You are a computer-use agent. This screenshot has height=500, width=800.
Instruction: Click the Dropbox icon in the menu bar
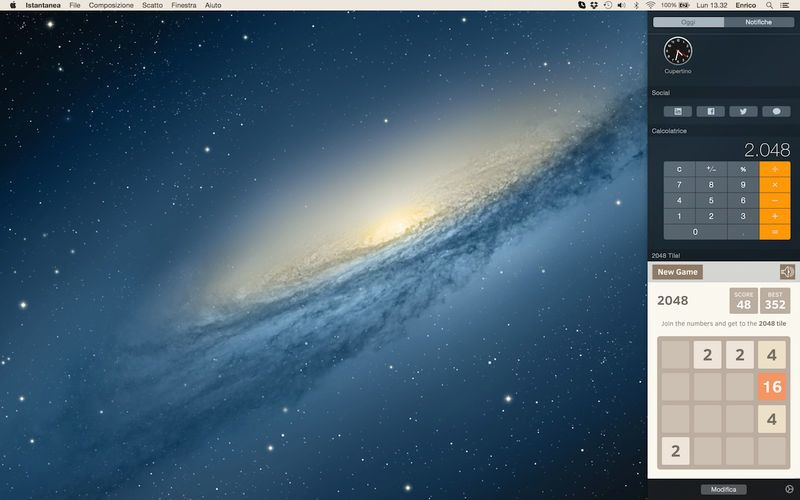tap(594, 5)
